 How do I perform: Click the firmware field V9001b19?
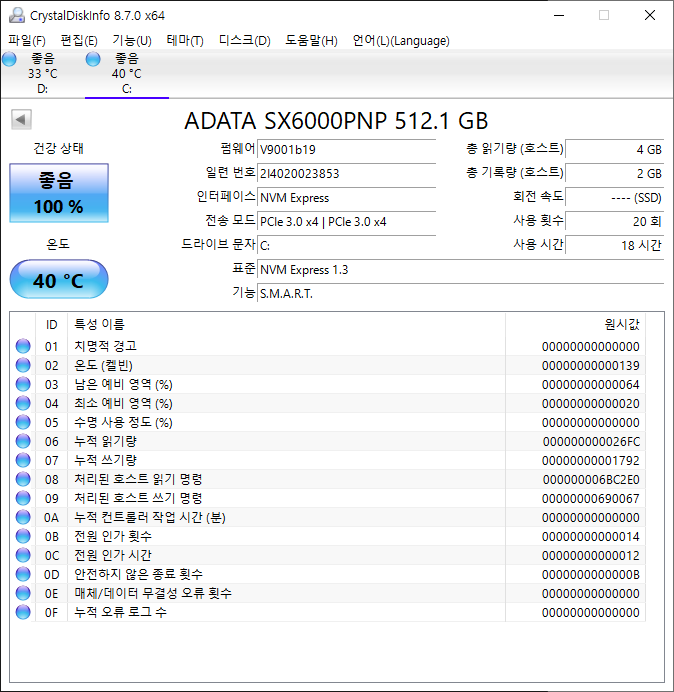click(346, 149)
